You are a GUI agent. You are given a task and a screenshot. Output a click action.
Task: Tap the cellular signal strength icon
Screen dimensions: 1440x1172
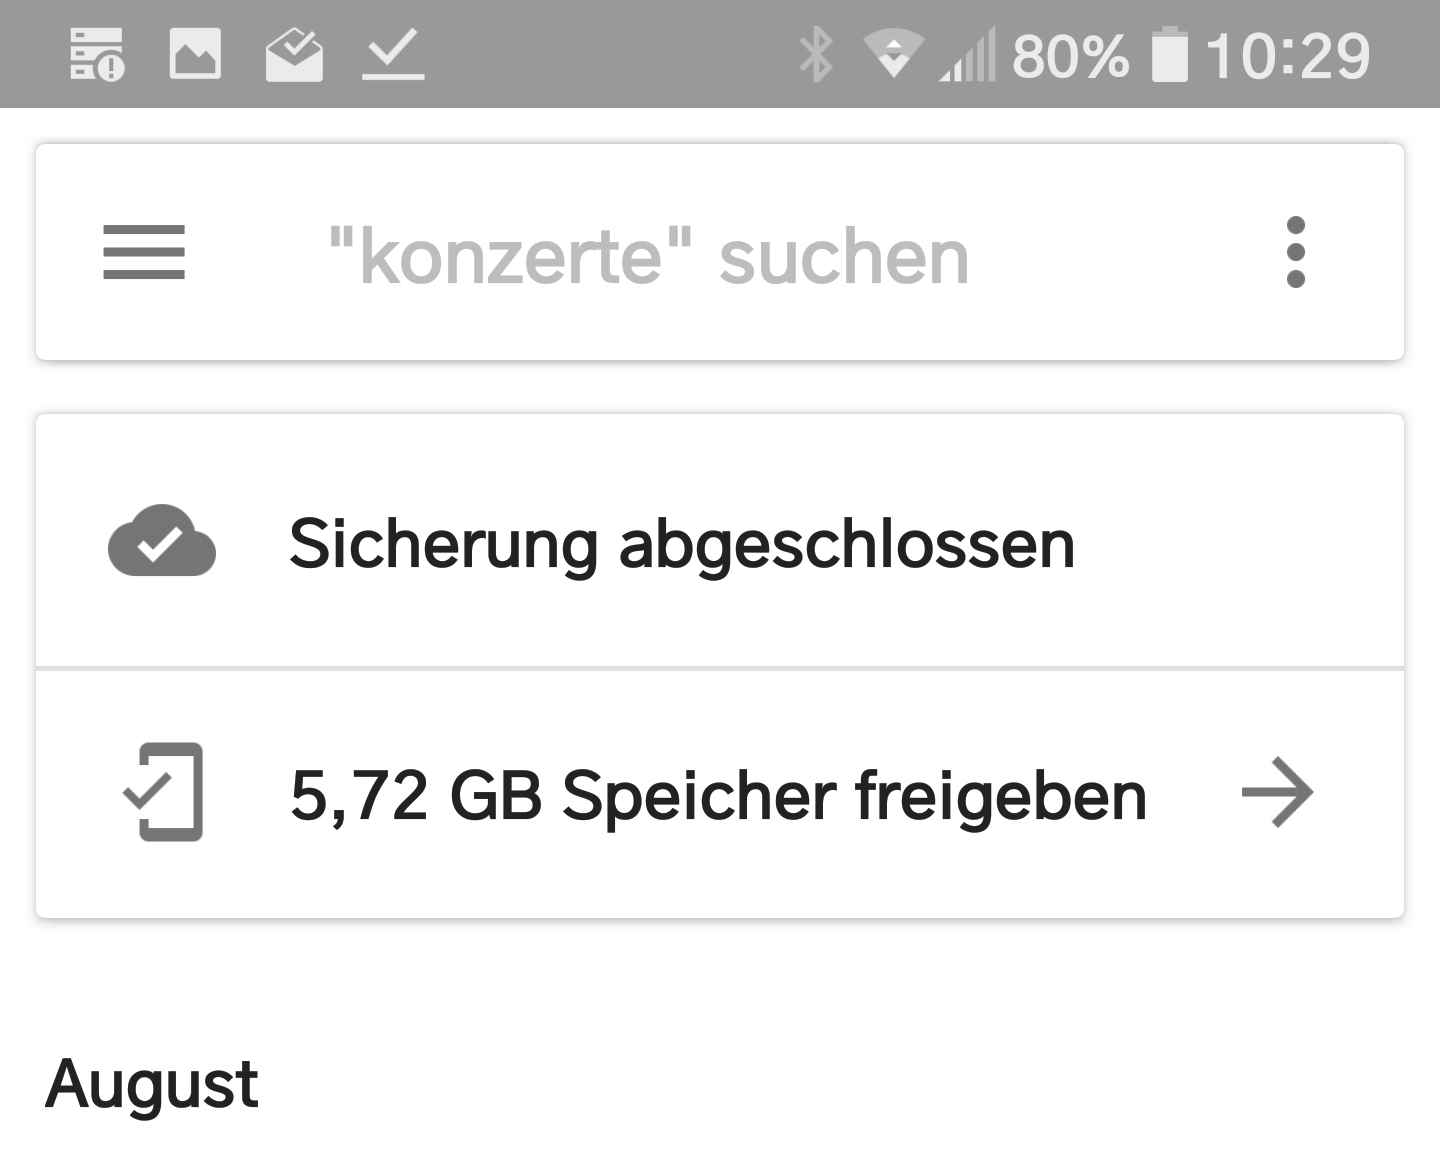click(x=968, y=56)
